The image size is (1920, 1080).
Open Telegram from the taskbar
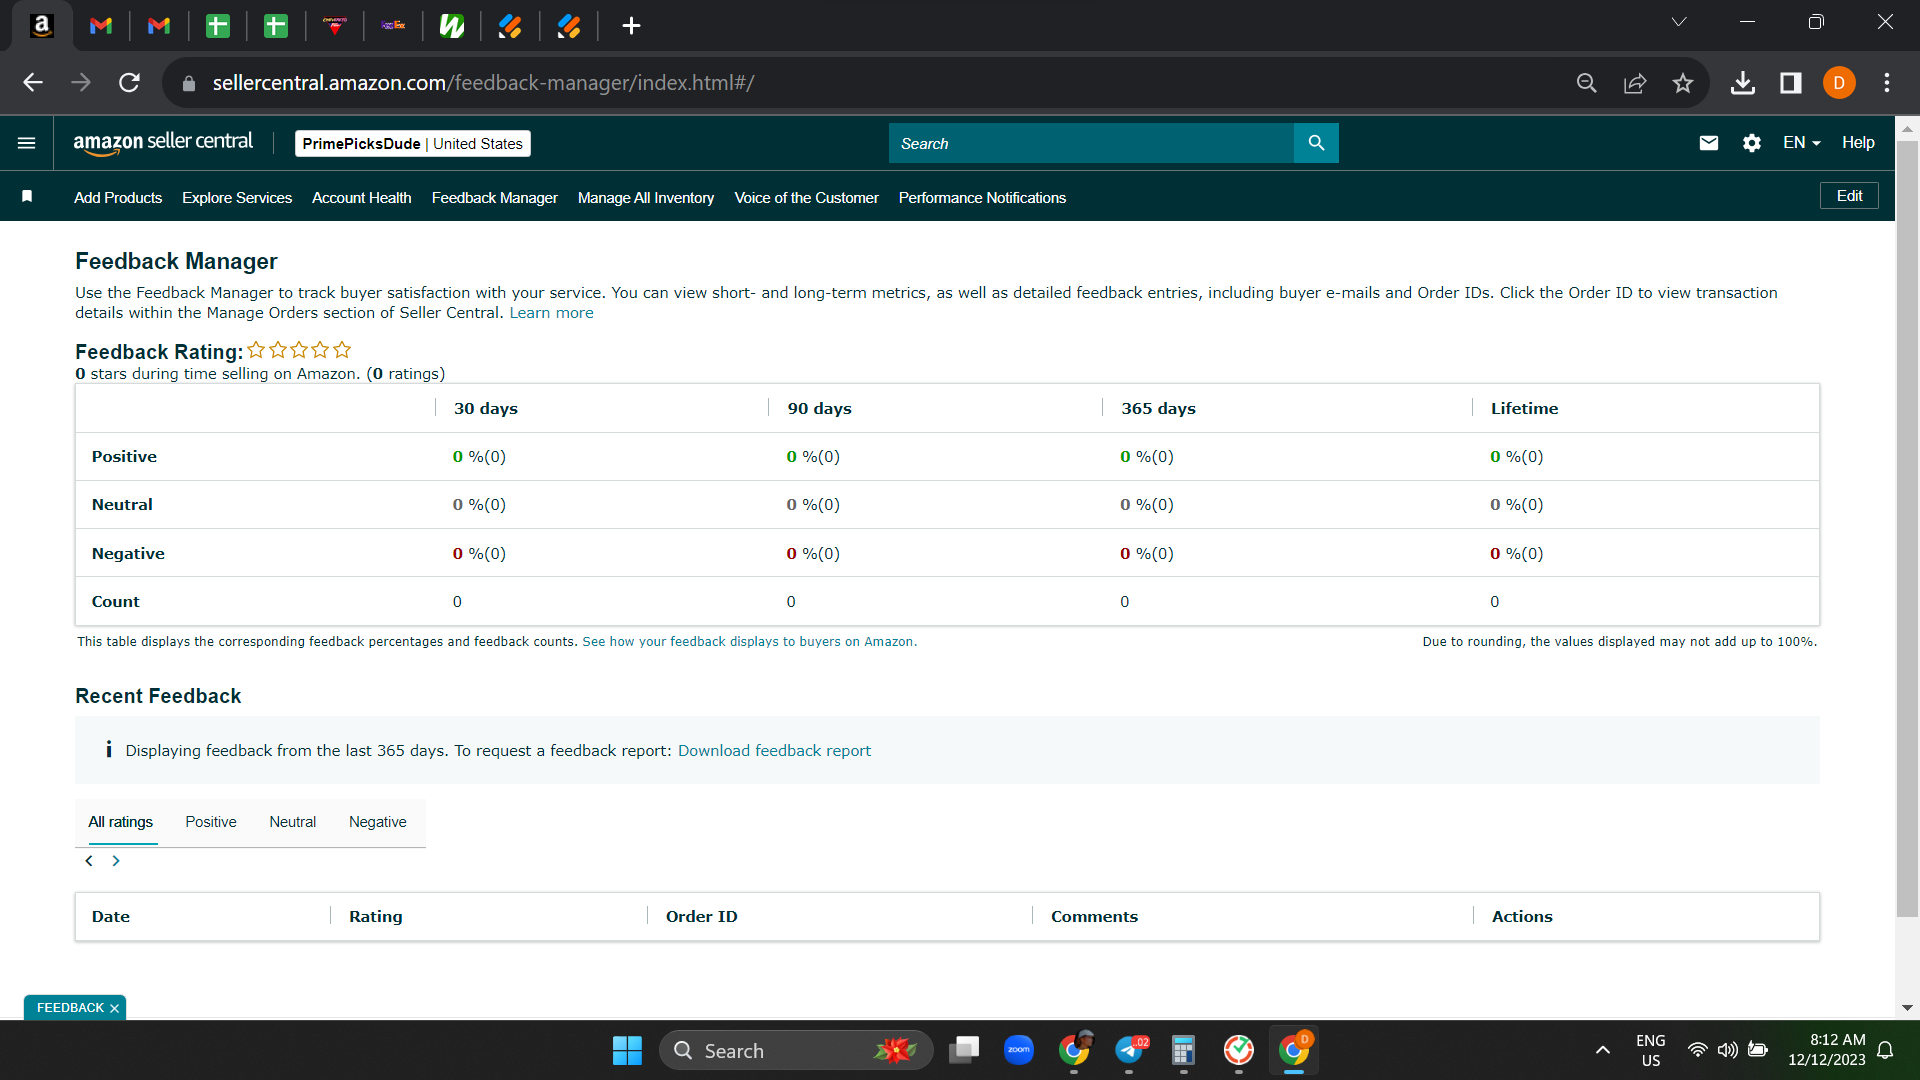(x=1130, y=1050)
